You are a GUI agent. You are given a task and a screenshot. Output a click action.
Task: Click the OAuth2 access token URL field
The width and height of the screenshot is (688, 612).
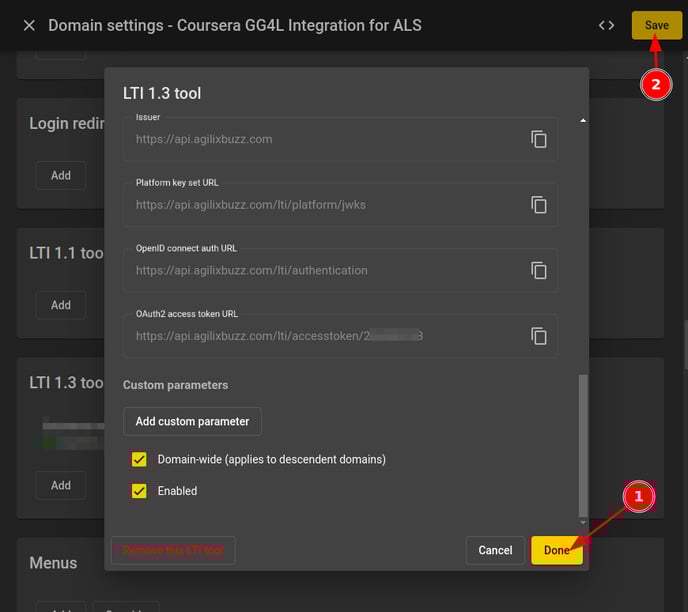click(x=340, y=336)
